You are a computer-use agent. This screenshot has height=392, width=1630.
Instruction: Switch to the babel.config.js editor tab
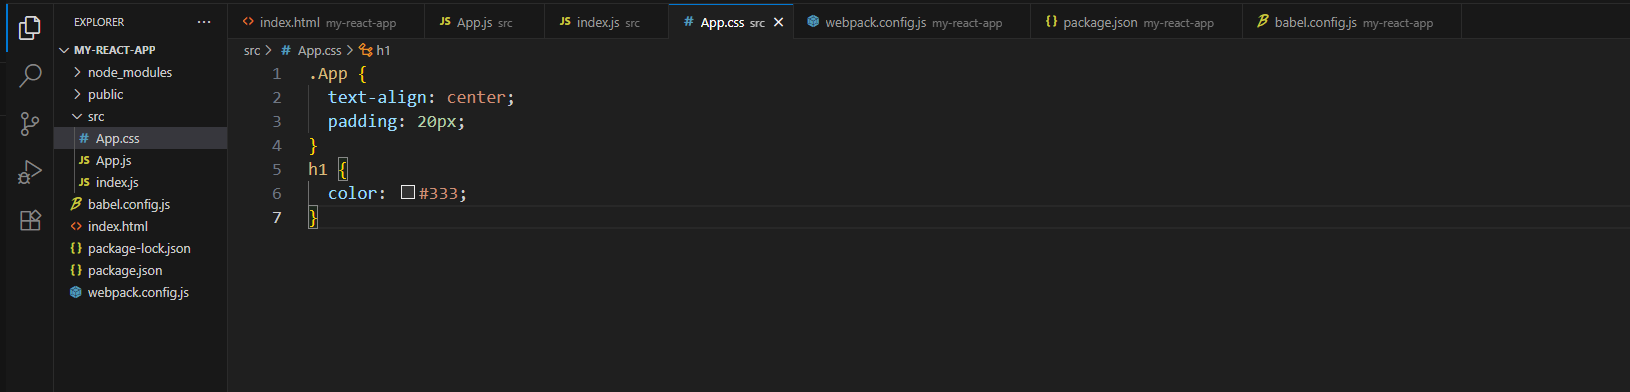(1352, 22)
